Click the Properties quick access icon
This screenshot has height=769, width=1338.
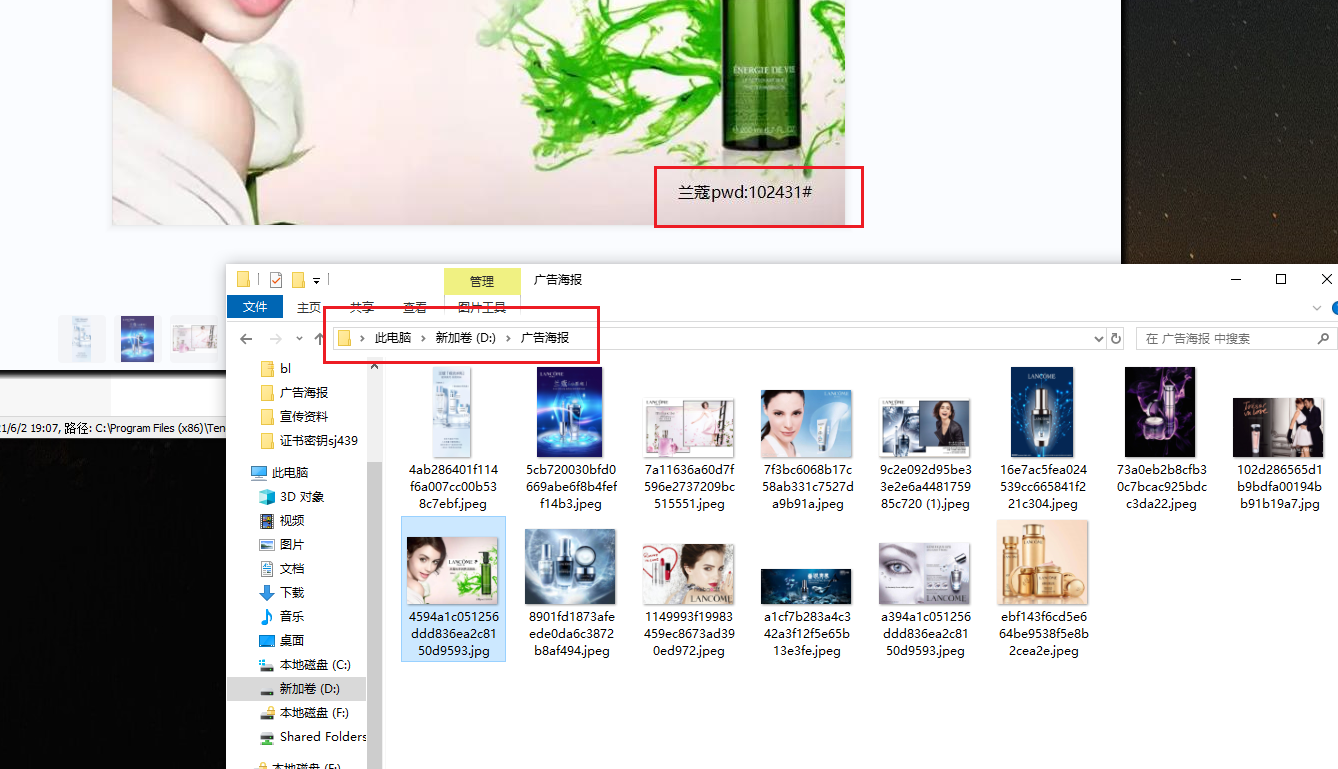coord(276,280)
